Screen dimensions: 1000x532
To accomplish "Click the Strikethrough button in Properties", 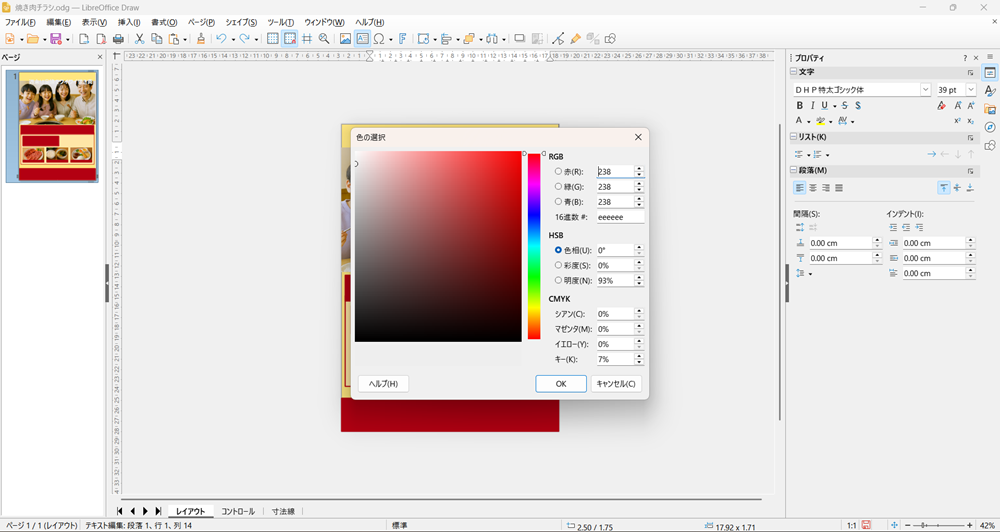I will point(845,105).
